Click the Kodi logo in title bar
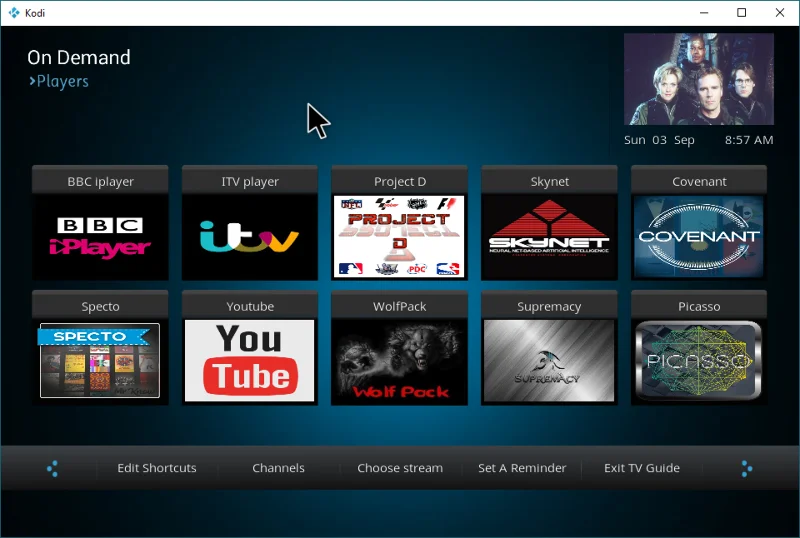Viewport: 800px width, 538px height. pos(14,13)
